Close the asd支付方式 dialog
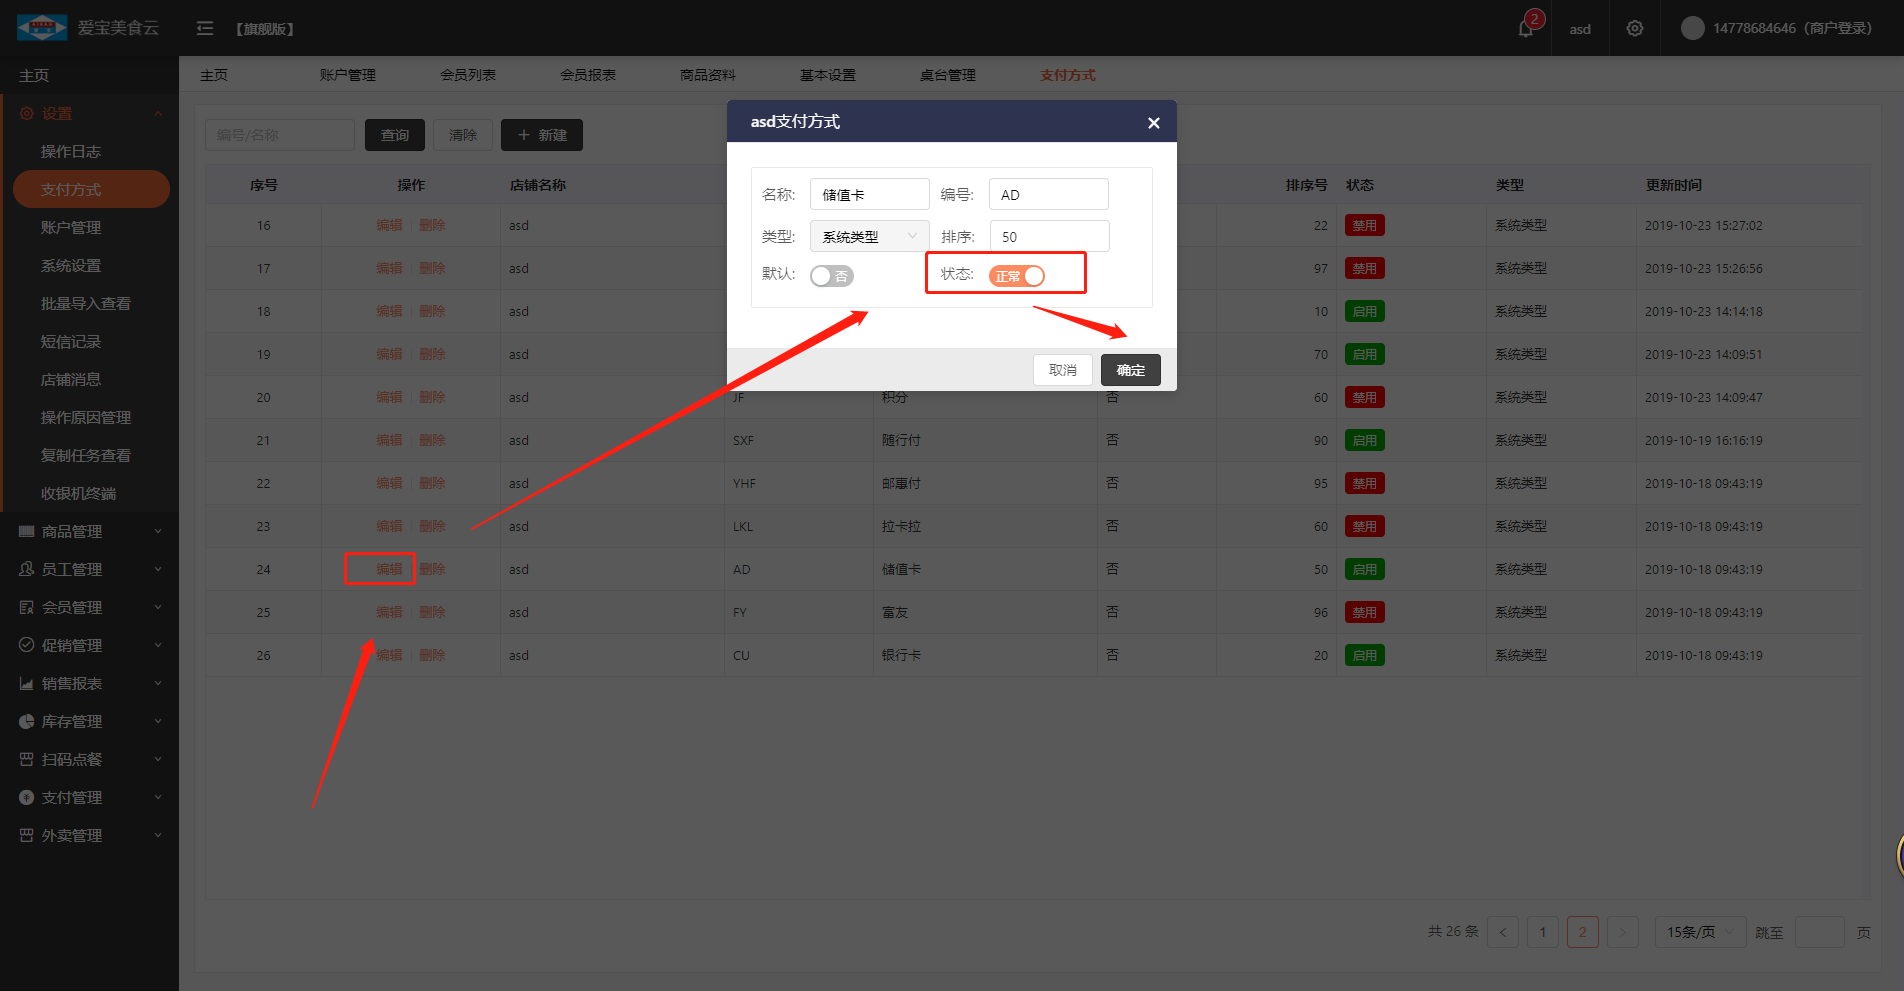1904x991 pixels. click(1153, 123)
